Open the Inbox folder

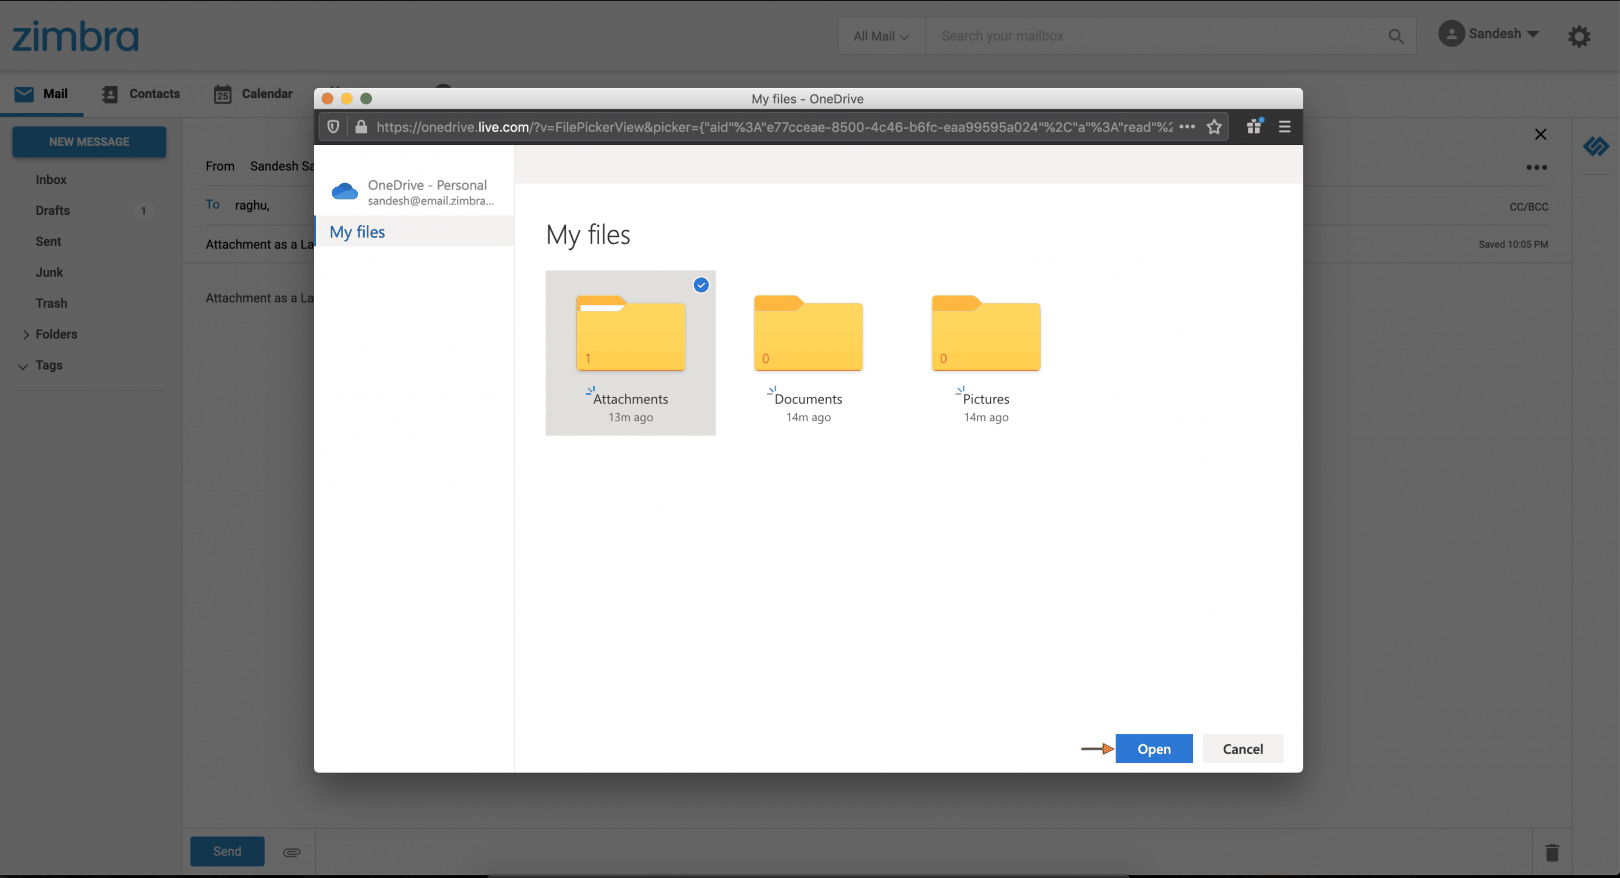[x=51, y=180]
